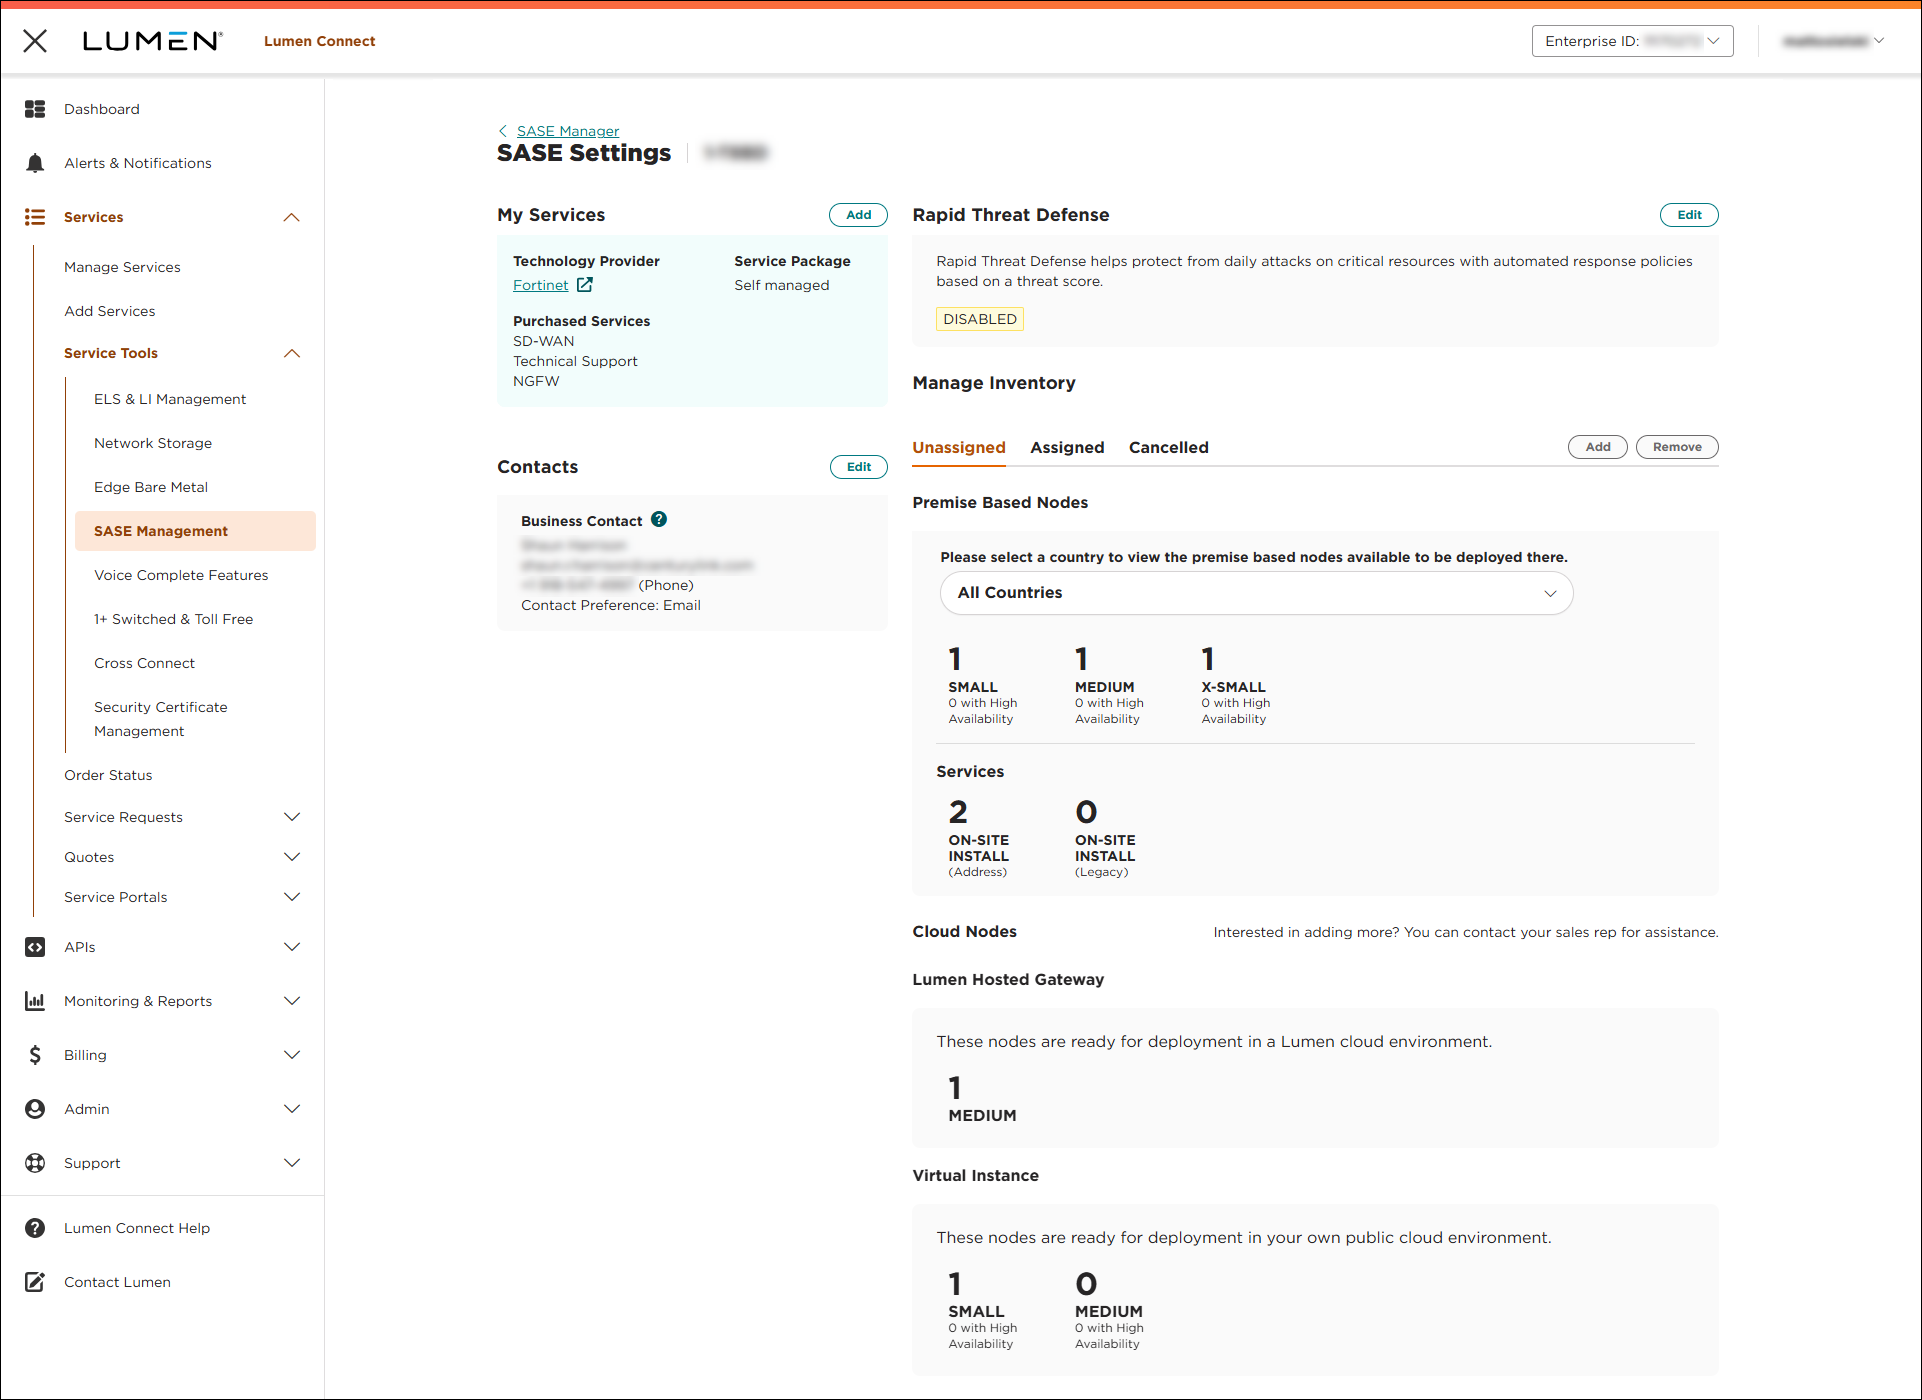Go back via SASE Manager link
This screenshot has width=1922, height=1400.
(x=567, y=131)
